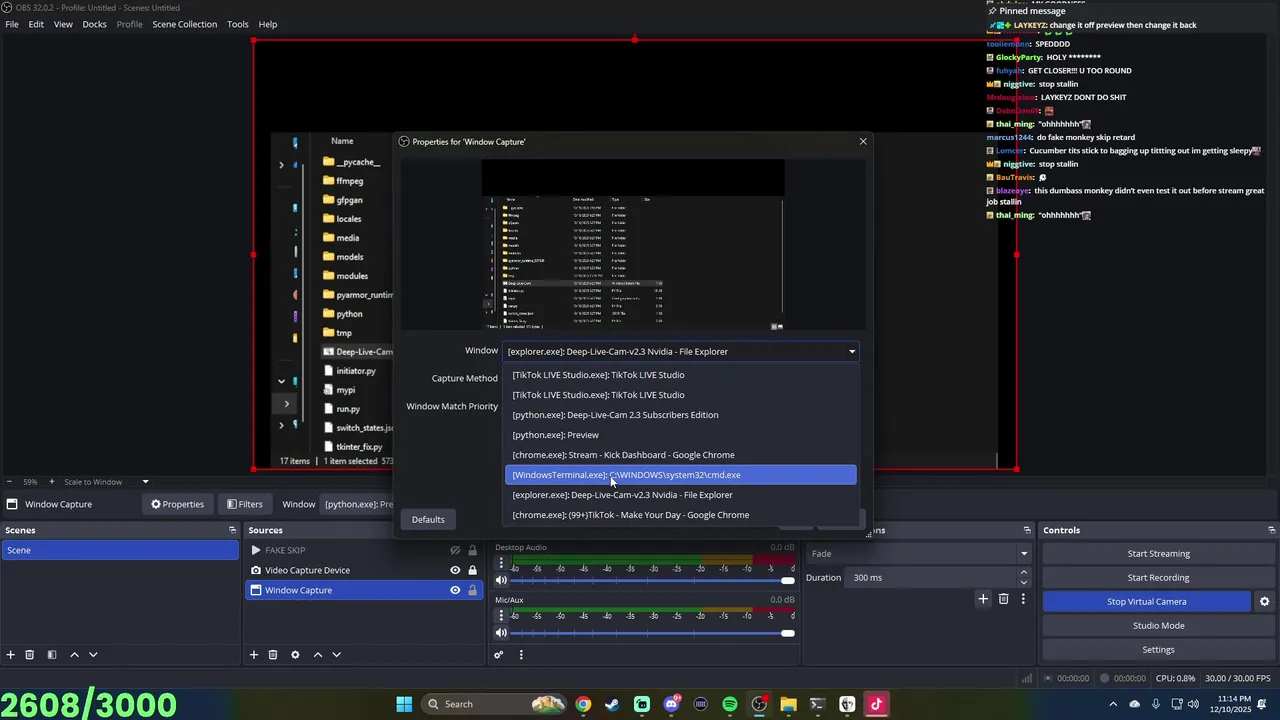This screenshot has height=720, width=1280.
Task: Adjust Desktop Audio volume slider
Action: click(653, 581)
